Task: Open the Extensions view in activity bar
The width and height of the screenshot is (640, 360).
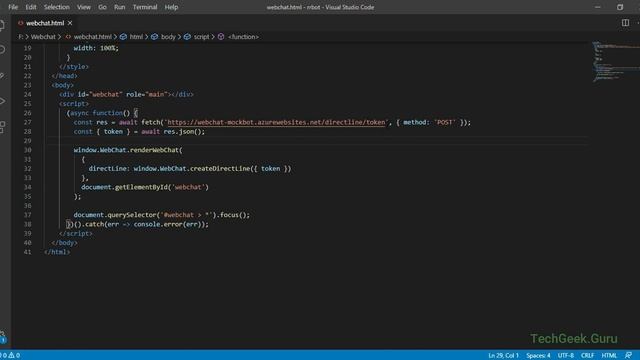Action: click(2, 127)
